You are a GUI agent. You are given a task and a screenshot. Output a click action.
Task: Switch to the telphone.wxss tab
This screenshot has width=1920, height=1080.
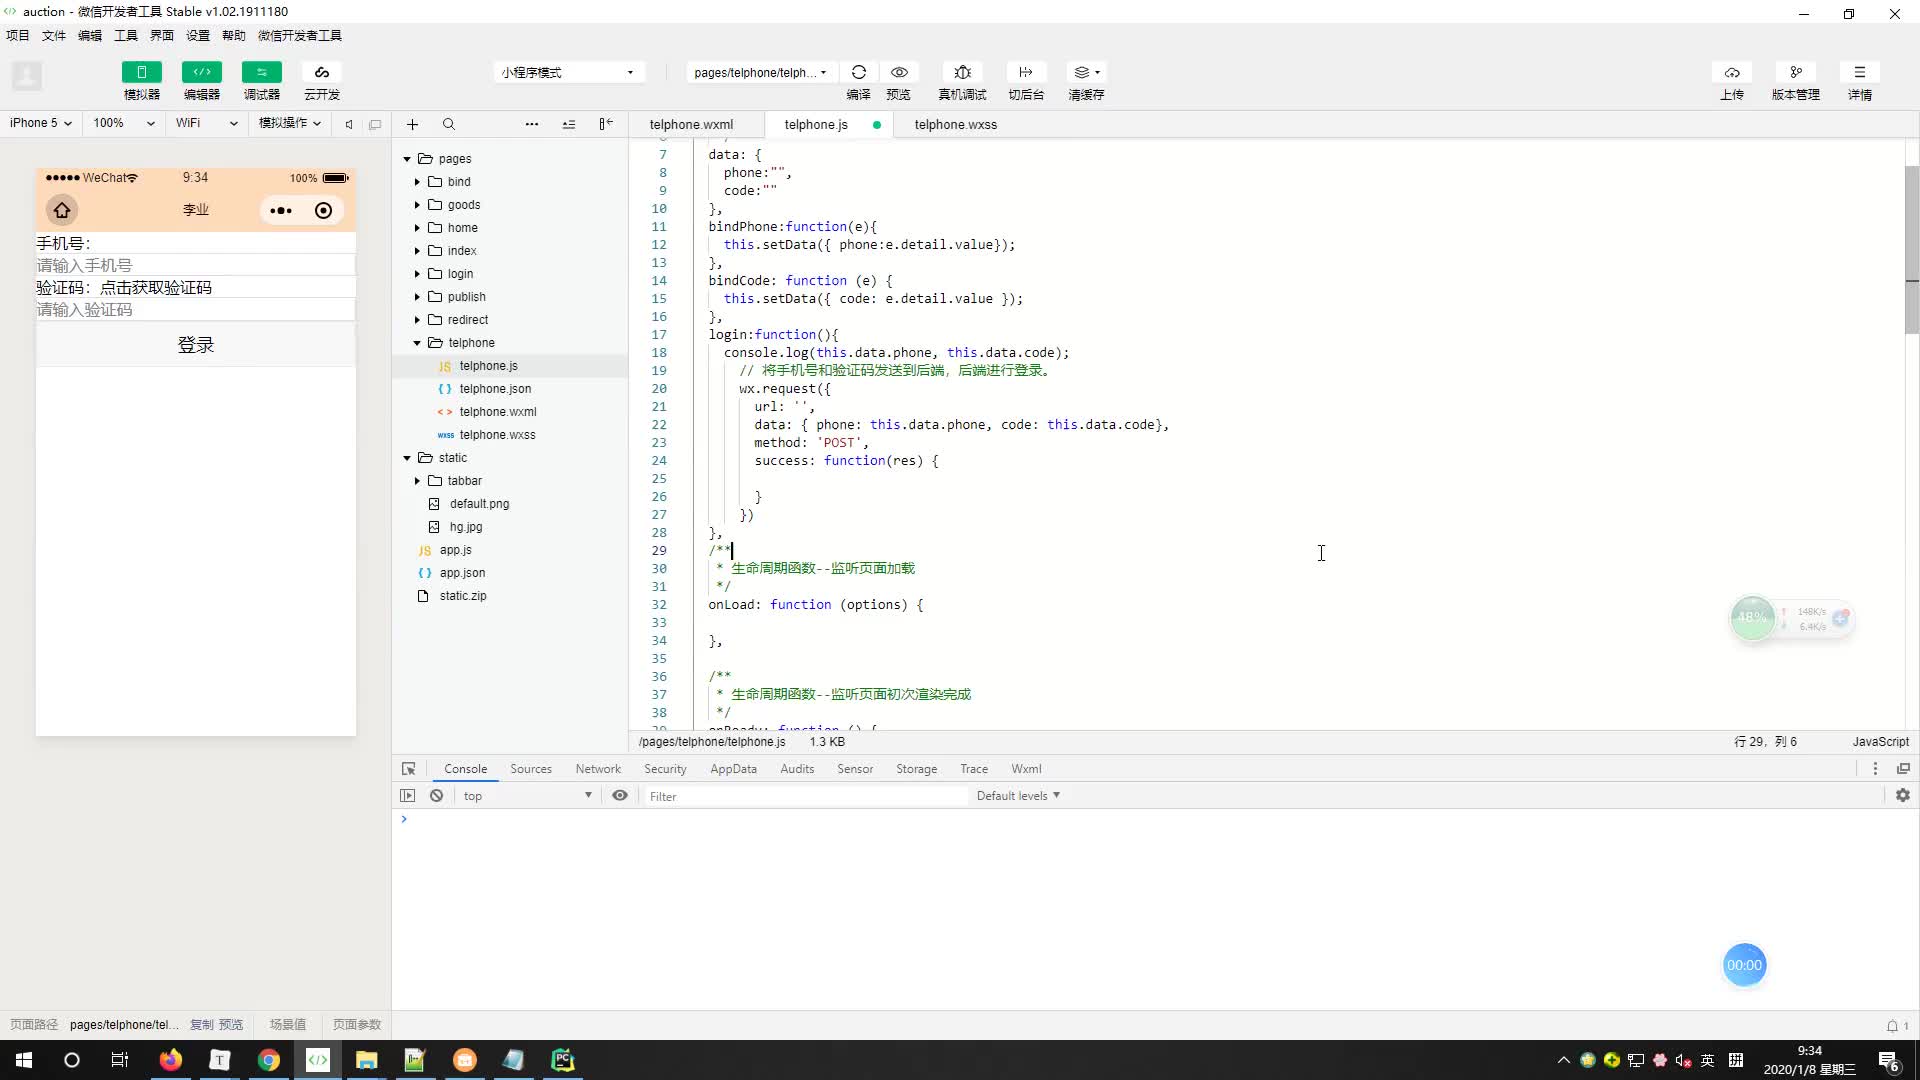point(955,124)
